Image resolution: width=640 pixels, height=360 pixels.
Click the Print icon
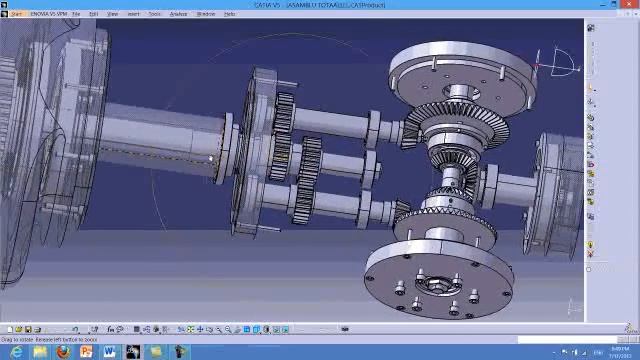click(38, 329)
